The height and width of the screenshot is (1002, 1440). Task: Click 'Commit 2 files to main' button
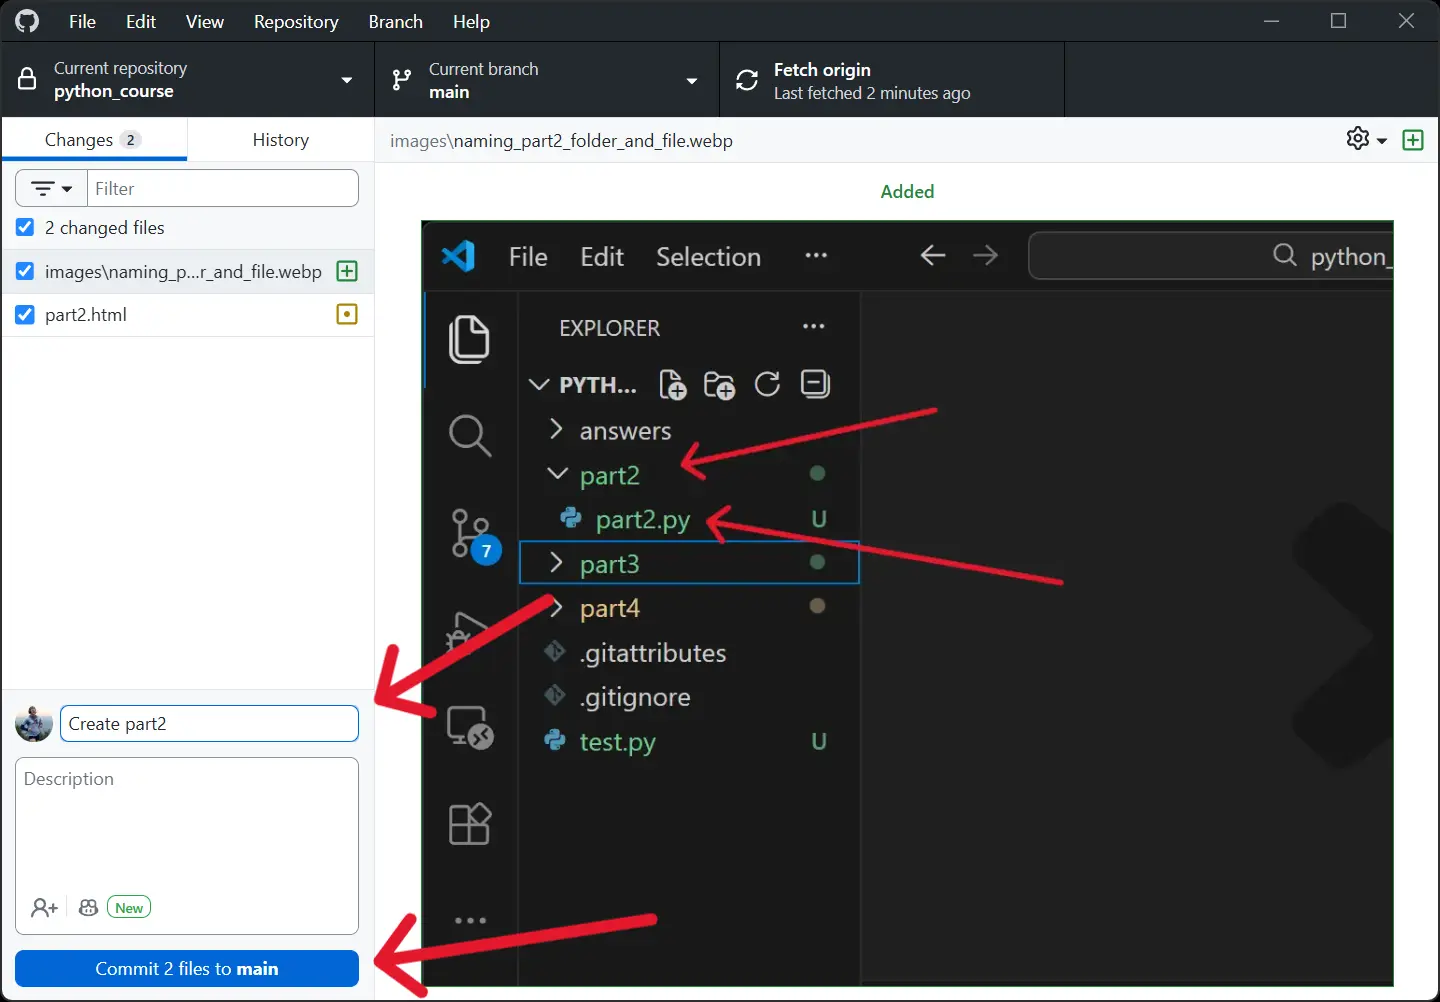(187, 968)
